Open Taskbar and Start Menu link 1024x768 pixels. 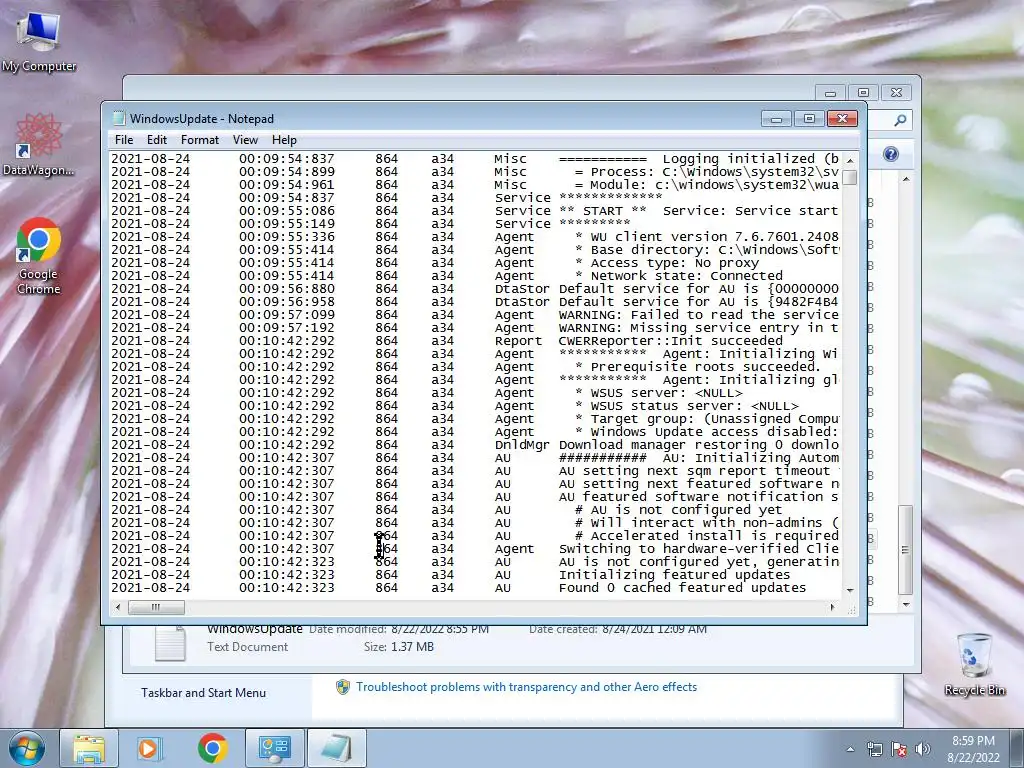(203, 693)
